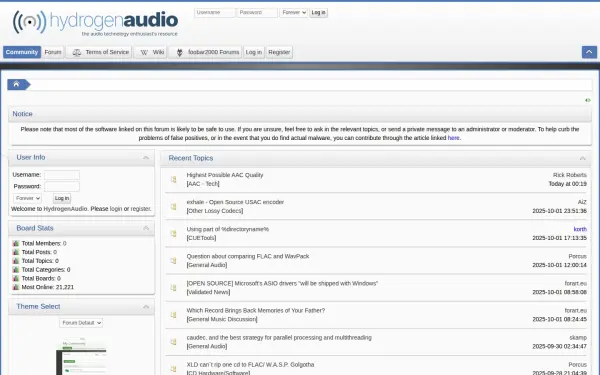The image size is (600, 375).
Task: Click the theme preview thumbnail
Action: [x=82, y=356]
